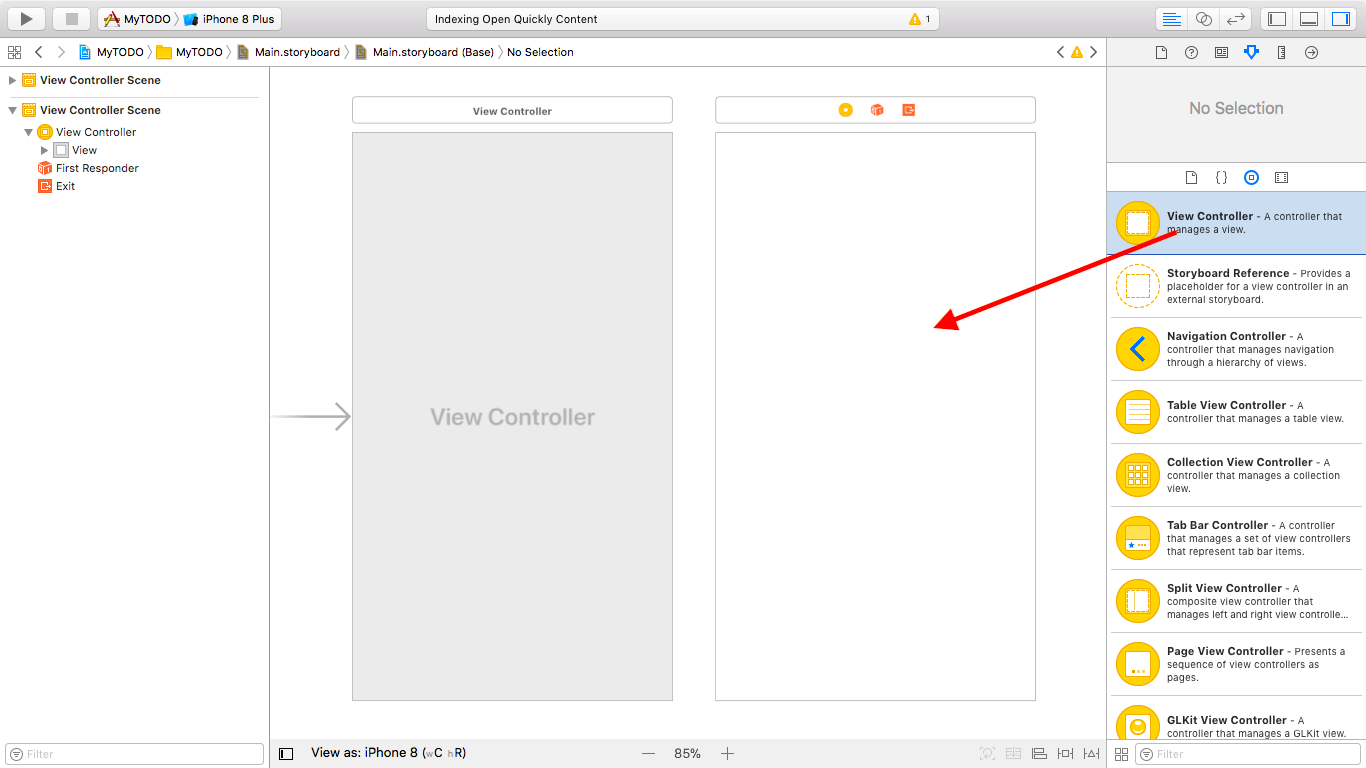
Task: Expand the View outline item
Action: coord(45,150)
